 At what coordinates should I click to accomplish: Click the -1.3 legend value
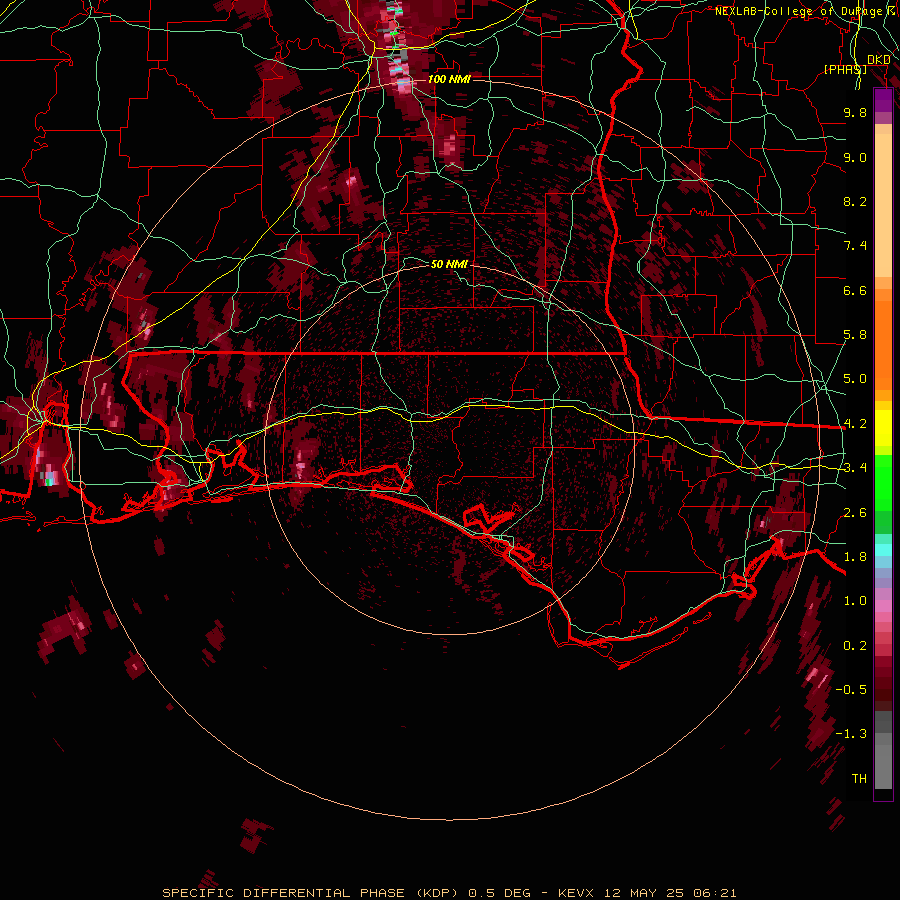click(851, 734)
